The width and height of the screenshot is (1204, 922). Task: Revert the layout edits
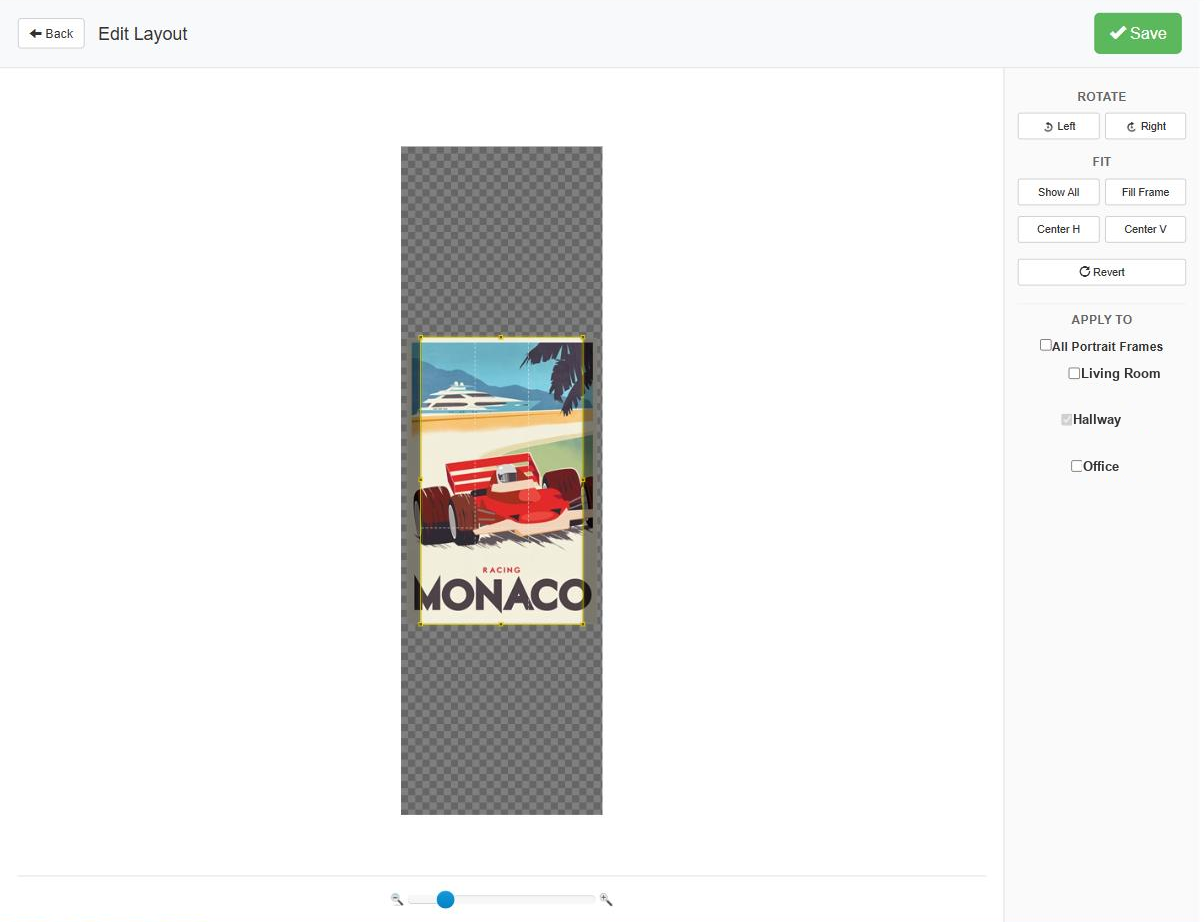click(1102, 272)
